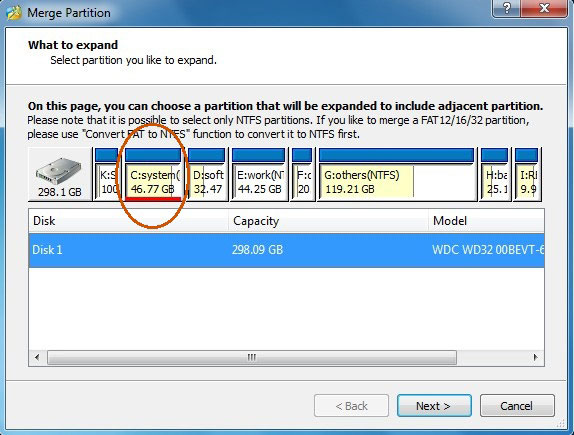The height and width of the screenshot is (435, 574).
Task: Choose the D:soft partition
Action: (207, 174)
